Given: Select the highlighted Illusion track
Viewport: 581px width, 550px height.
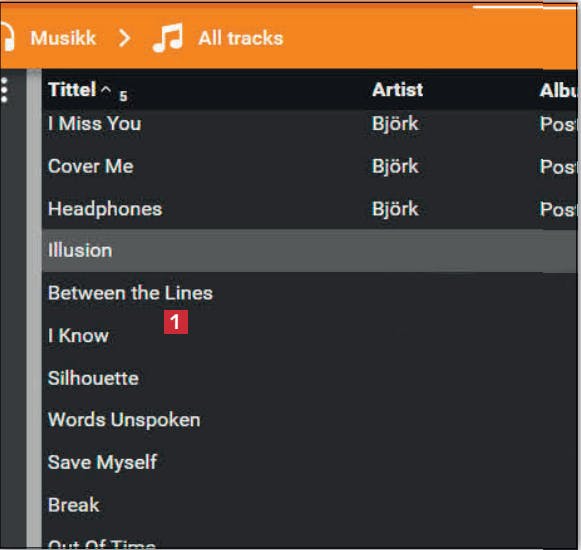Looking at the screenshot, I should pyautogui.click(x=309, y=251).
